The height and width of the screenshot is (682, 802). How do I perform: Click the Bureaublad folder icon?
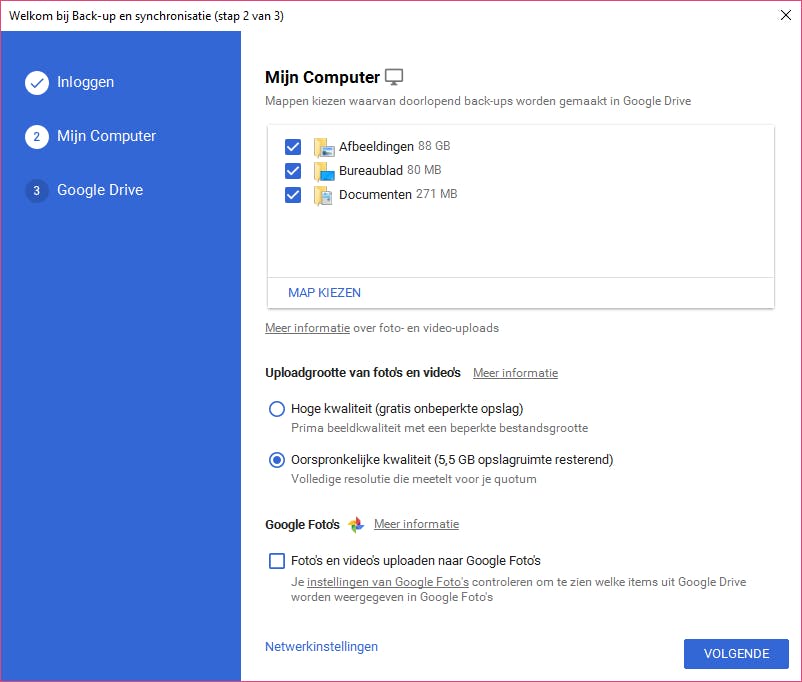323,170
